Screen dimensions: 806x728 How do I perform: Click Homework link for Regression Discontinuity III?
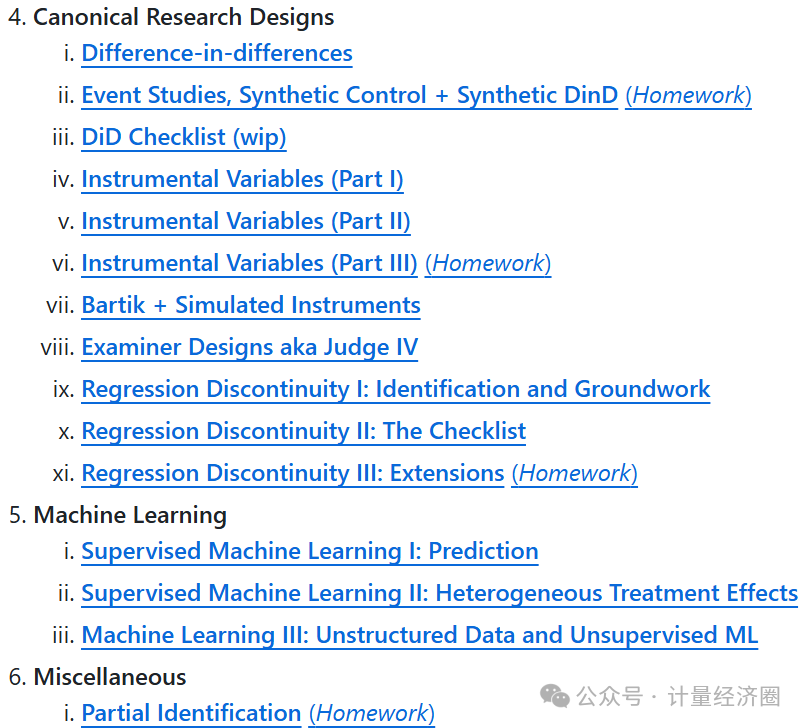point(574,474)
